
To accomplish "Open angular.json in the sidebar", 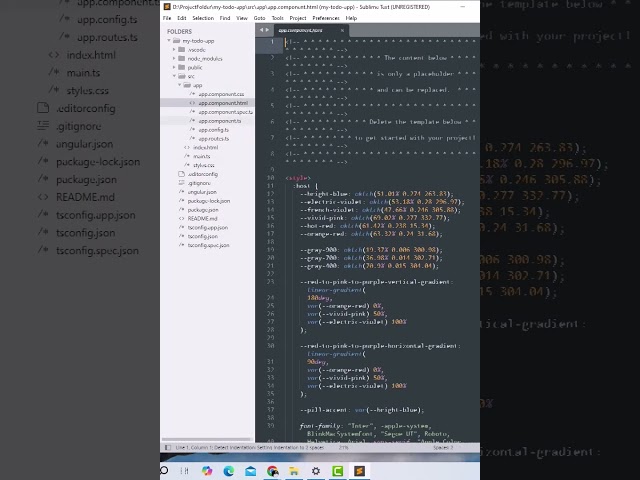I will (202, 192).
